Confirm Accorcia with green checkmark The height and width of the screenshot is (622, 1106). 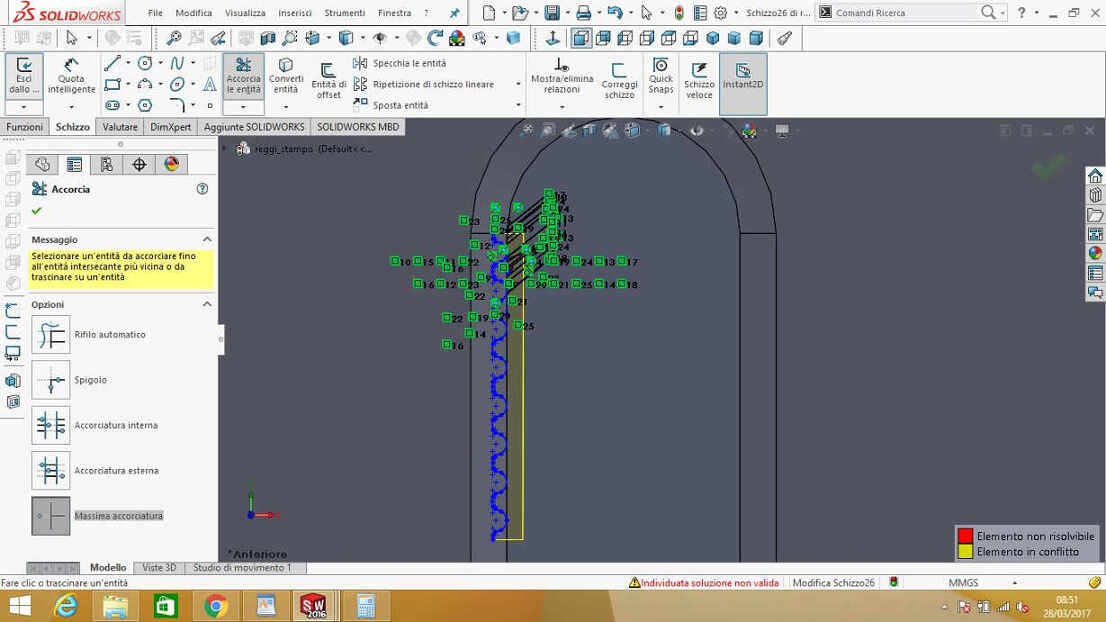[37, 211]
